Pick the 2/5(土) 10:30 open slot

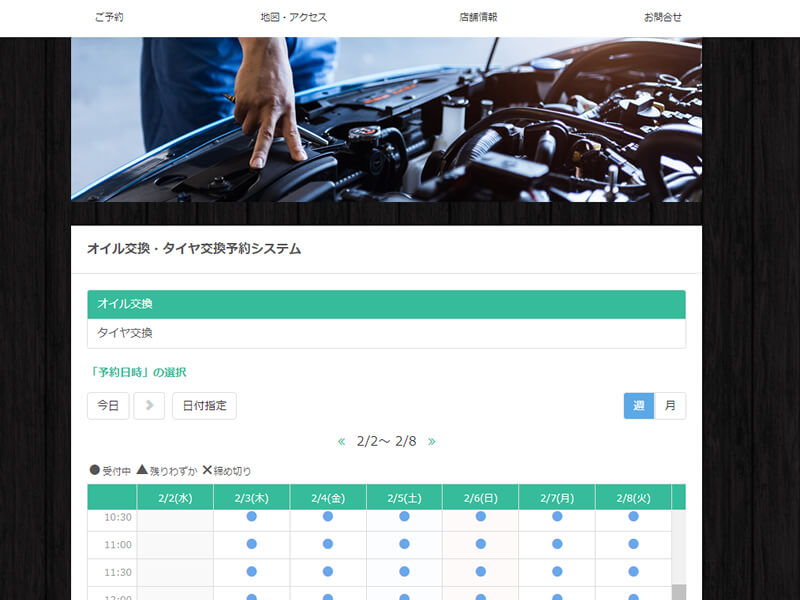coord(404,517)
